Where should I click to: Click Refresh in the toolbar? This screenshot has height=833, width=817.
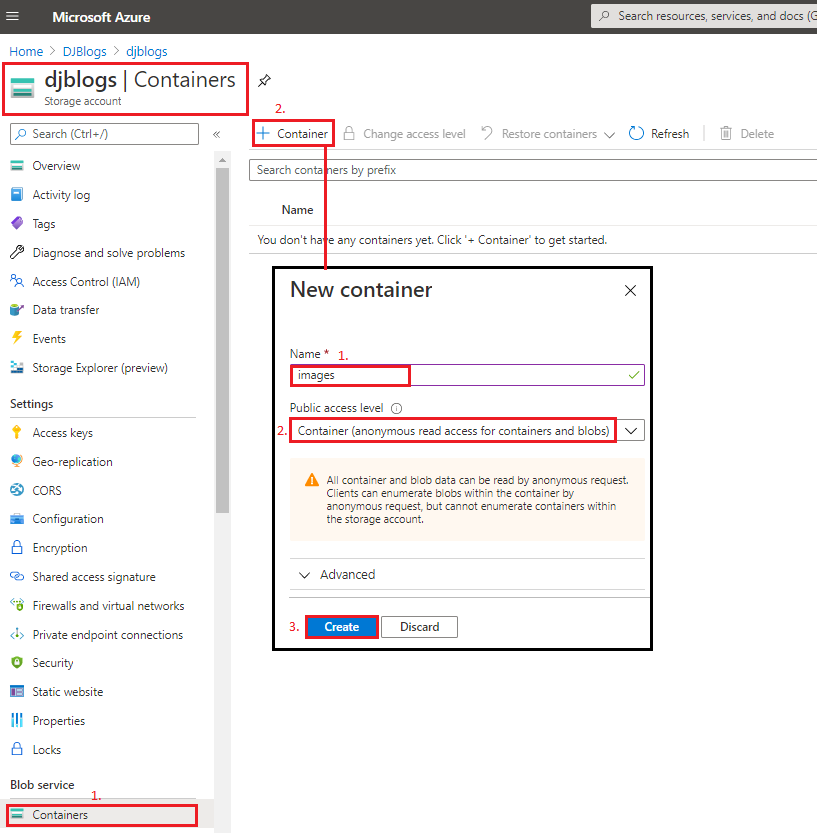point(659,134)
